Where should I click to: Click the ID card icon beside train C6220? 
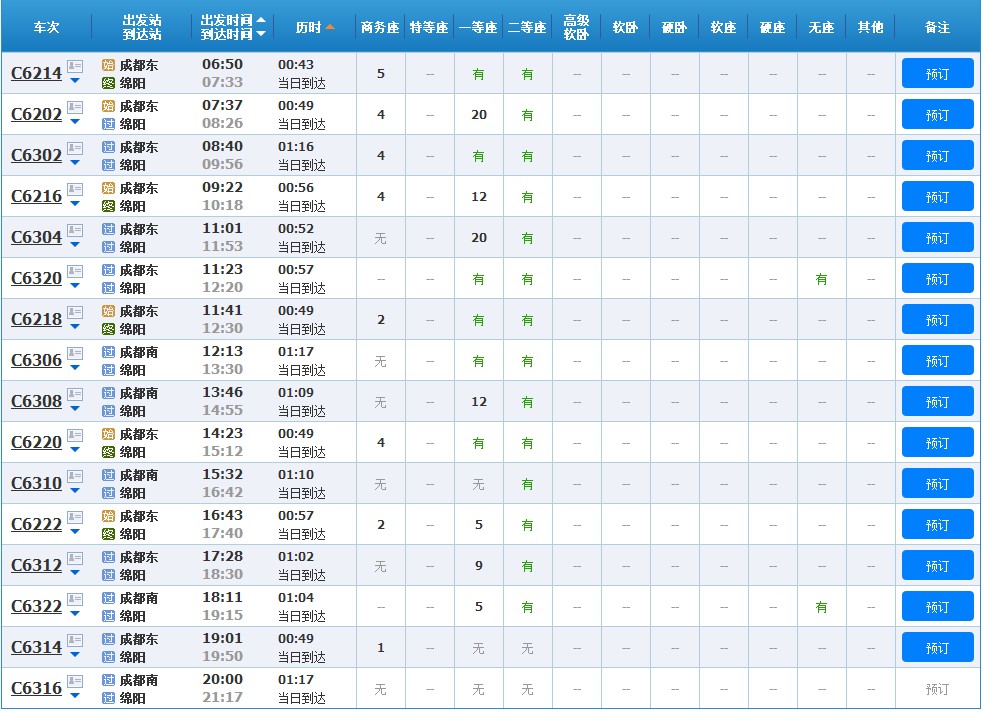(75, 436)
